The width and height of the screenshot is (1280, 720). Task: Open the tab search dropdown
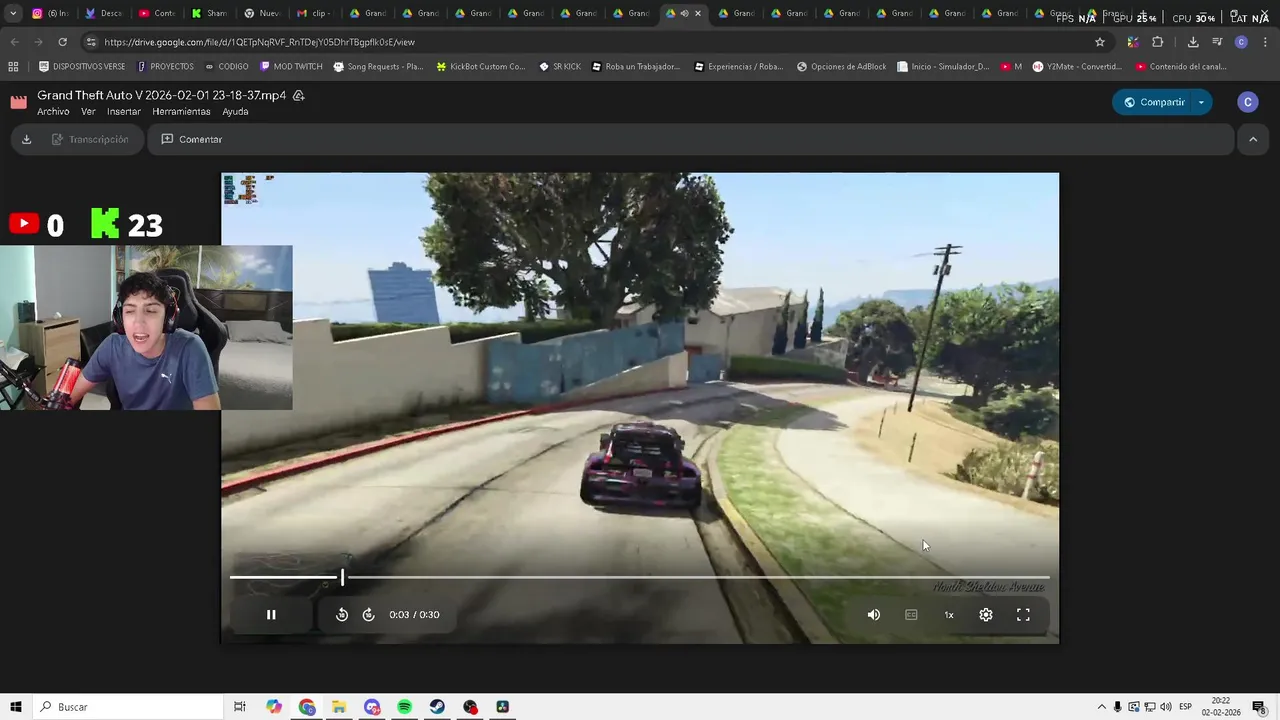pyautogui.click(x=13, y=14)
